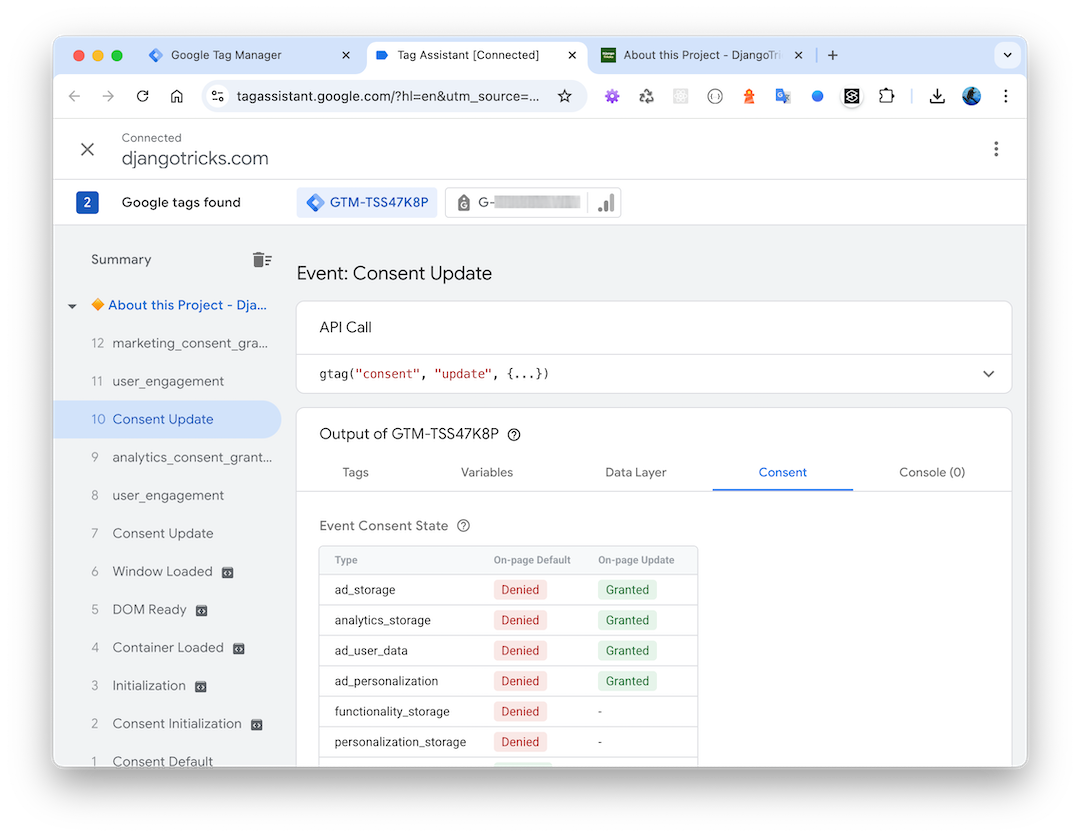Screen dimensions: 1080x837
Task: Click the ad_storage row's Granted badge
Action: [627, 590]
